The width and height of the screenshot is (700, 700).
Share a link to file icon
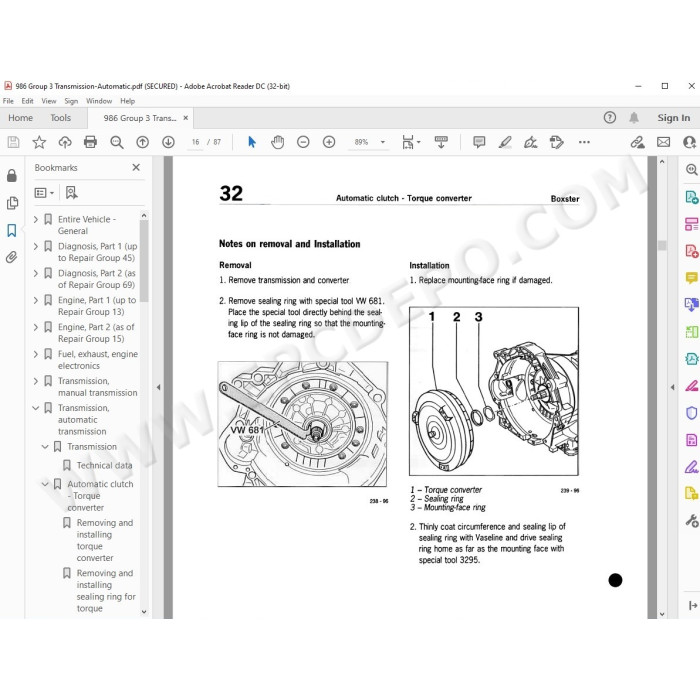[638, 142]
